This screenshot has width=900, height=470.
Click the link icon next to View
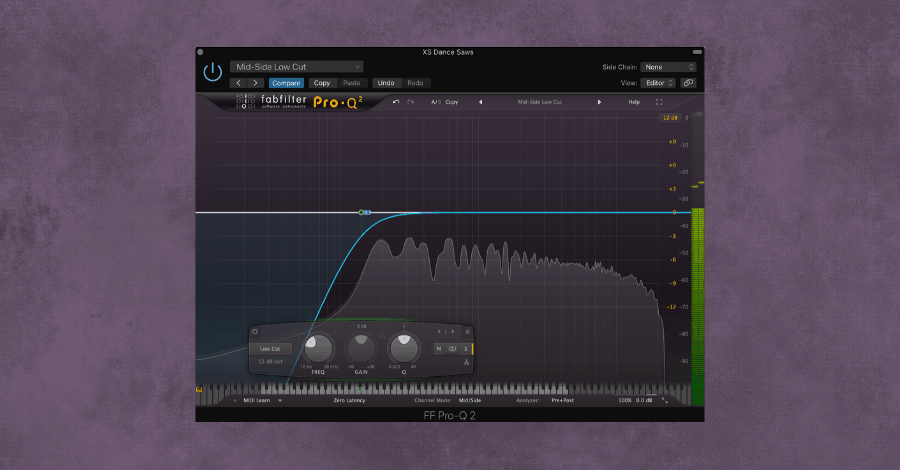coord(688,83)
